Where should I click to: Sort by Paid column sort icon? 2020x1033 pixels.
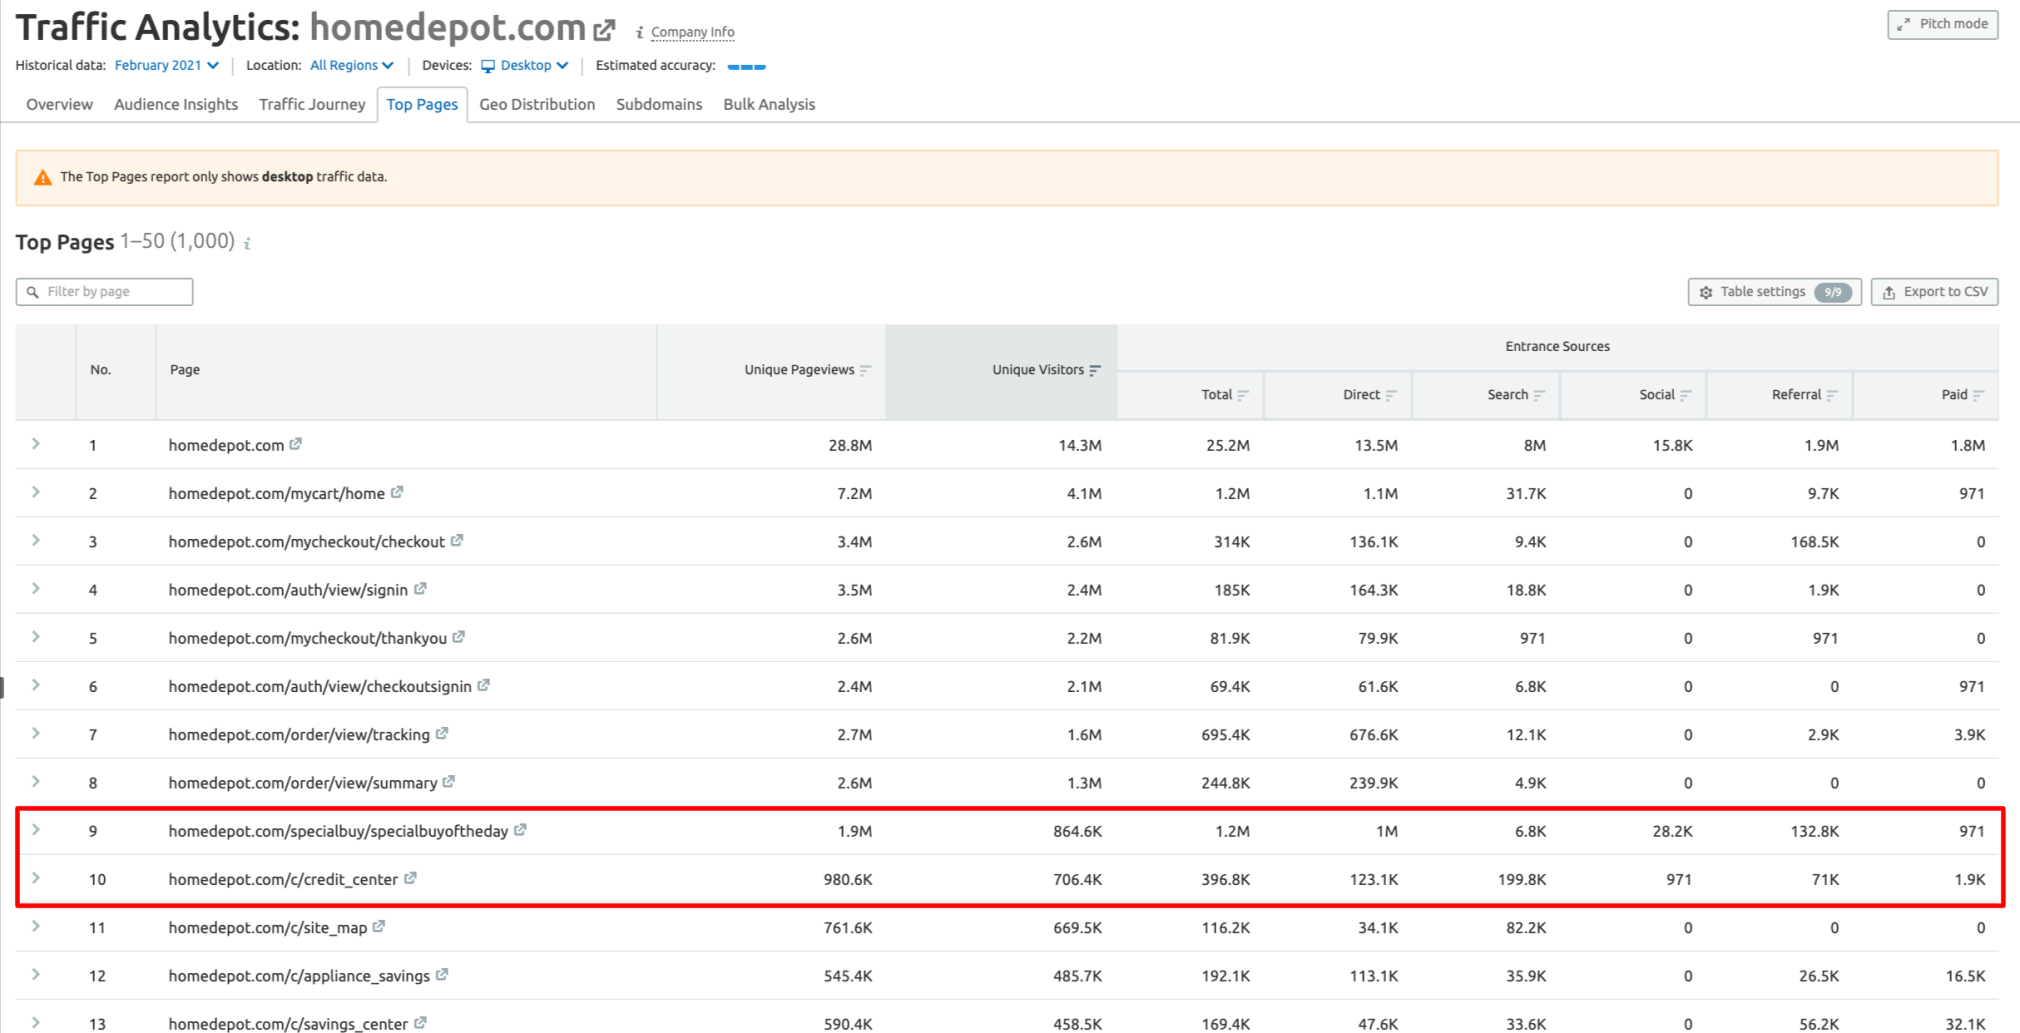(x=1979, y=395)
